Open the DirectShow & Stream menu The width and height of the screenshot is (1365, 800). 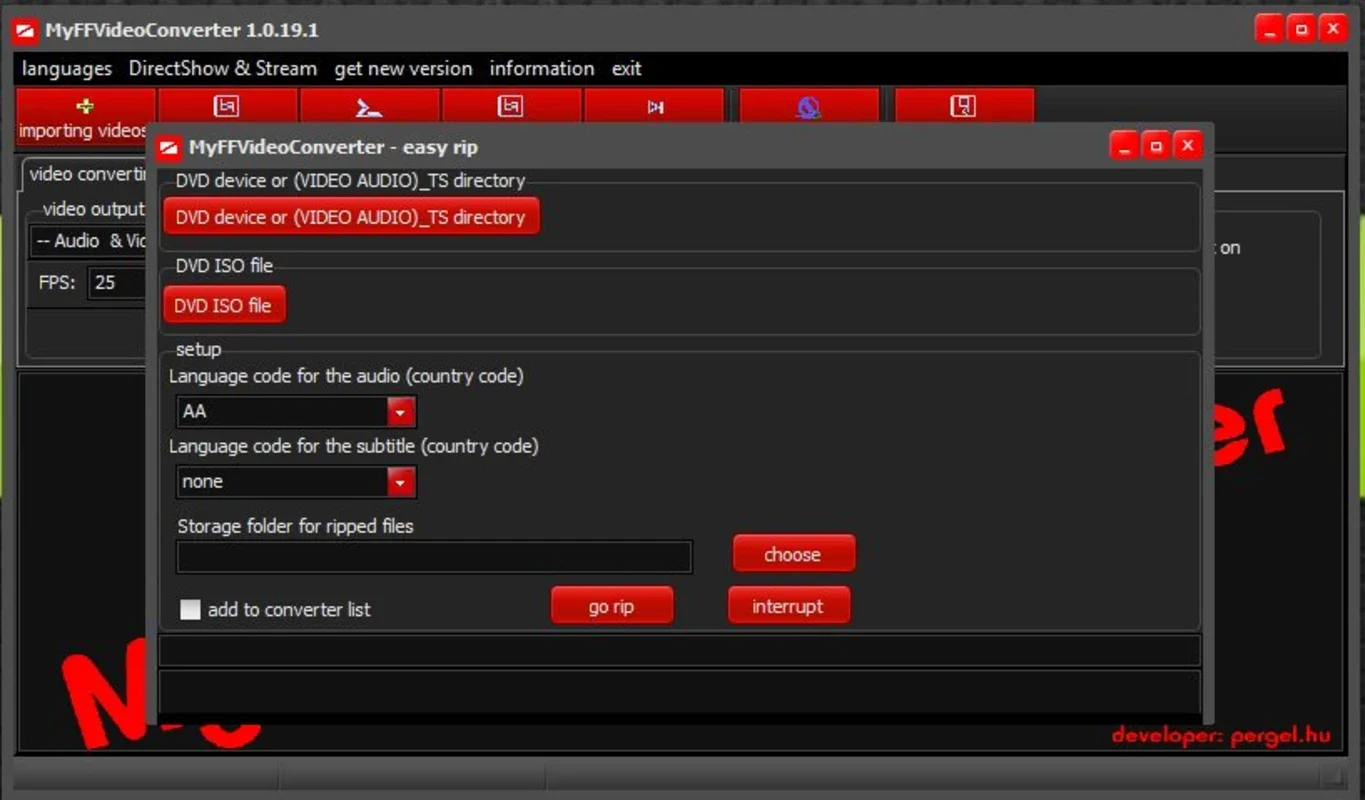pos(223,69)
